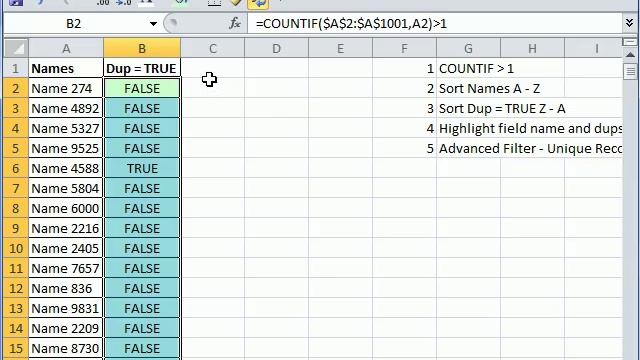
Task: Select column B header
Action: point(142,49)
